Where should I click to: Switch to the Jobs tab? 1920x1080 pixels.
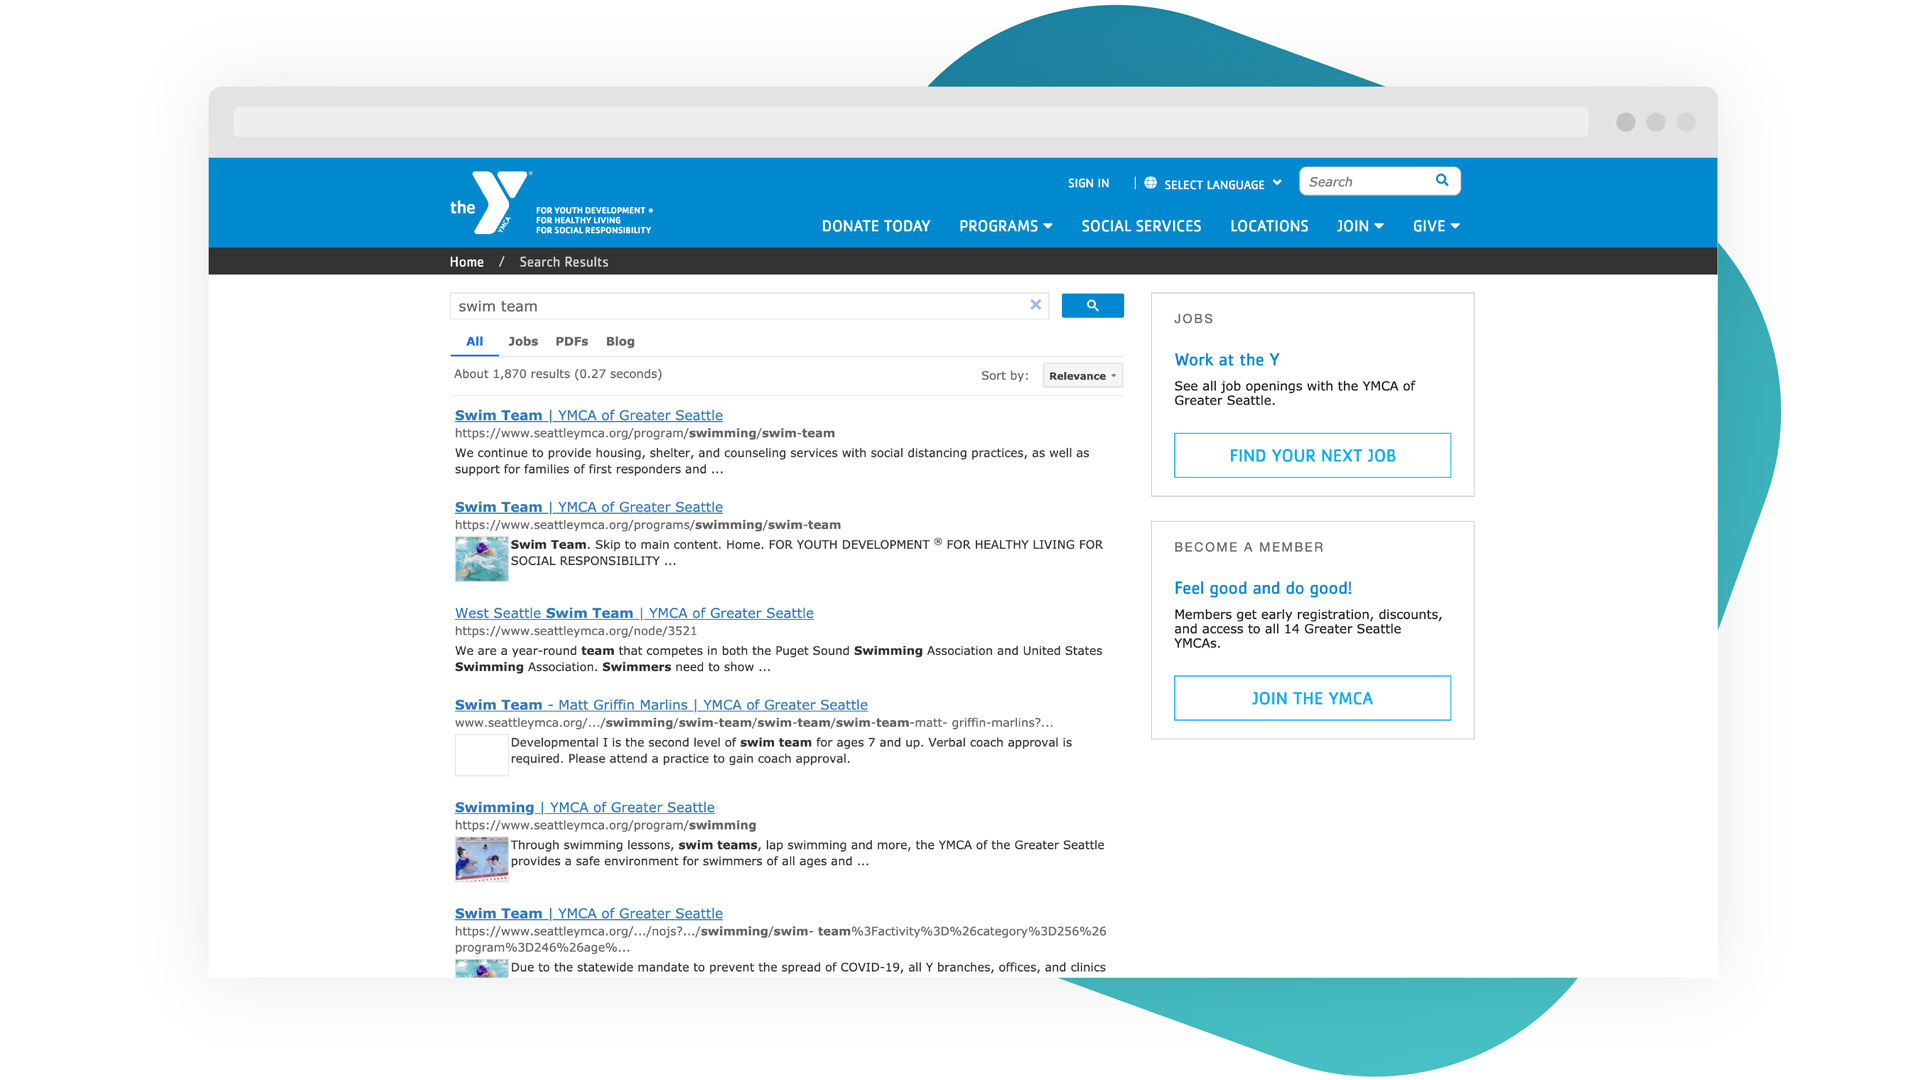522,342
